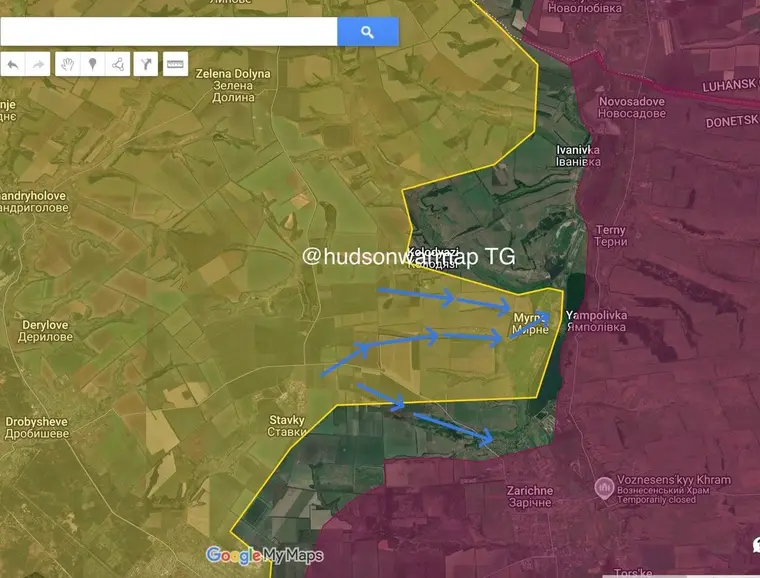760x578 pixels.
Task: Click the Ivanivka village label
Action: click(x=578, y=156)
